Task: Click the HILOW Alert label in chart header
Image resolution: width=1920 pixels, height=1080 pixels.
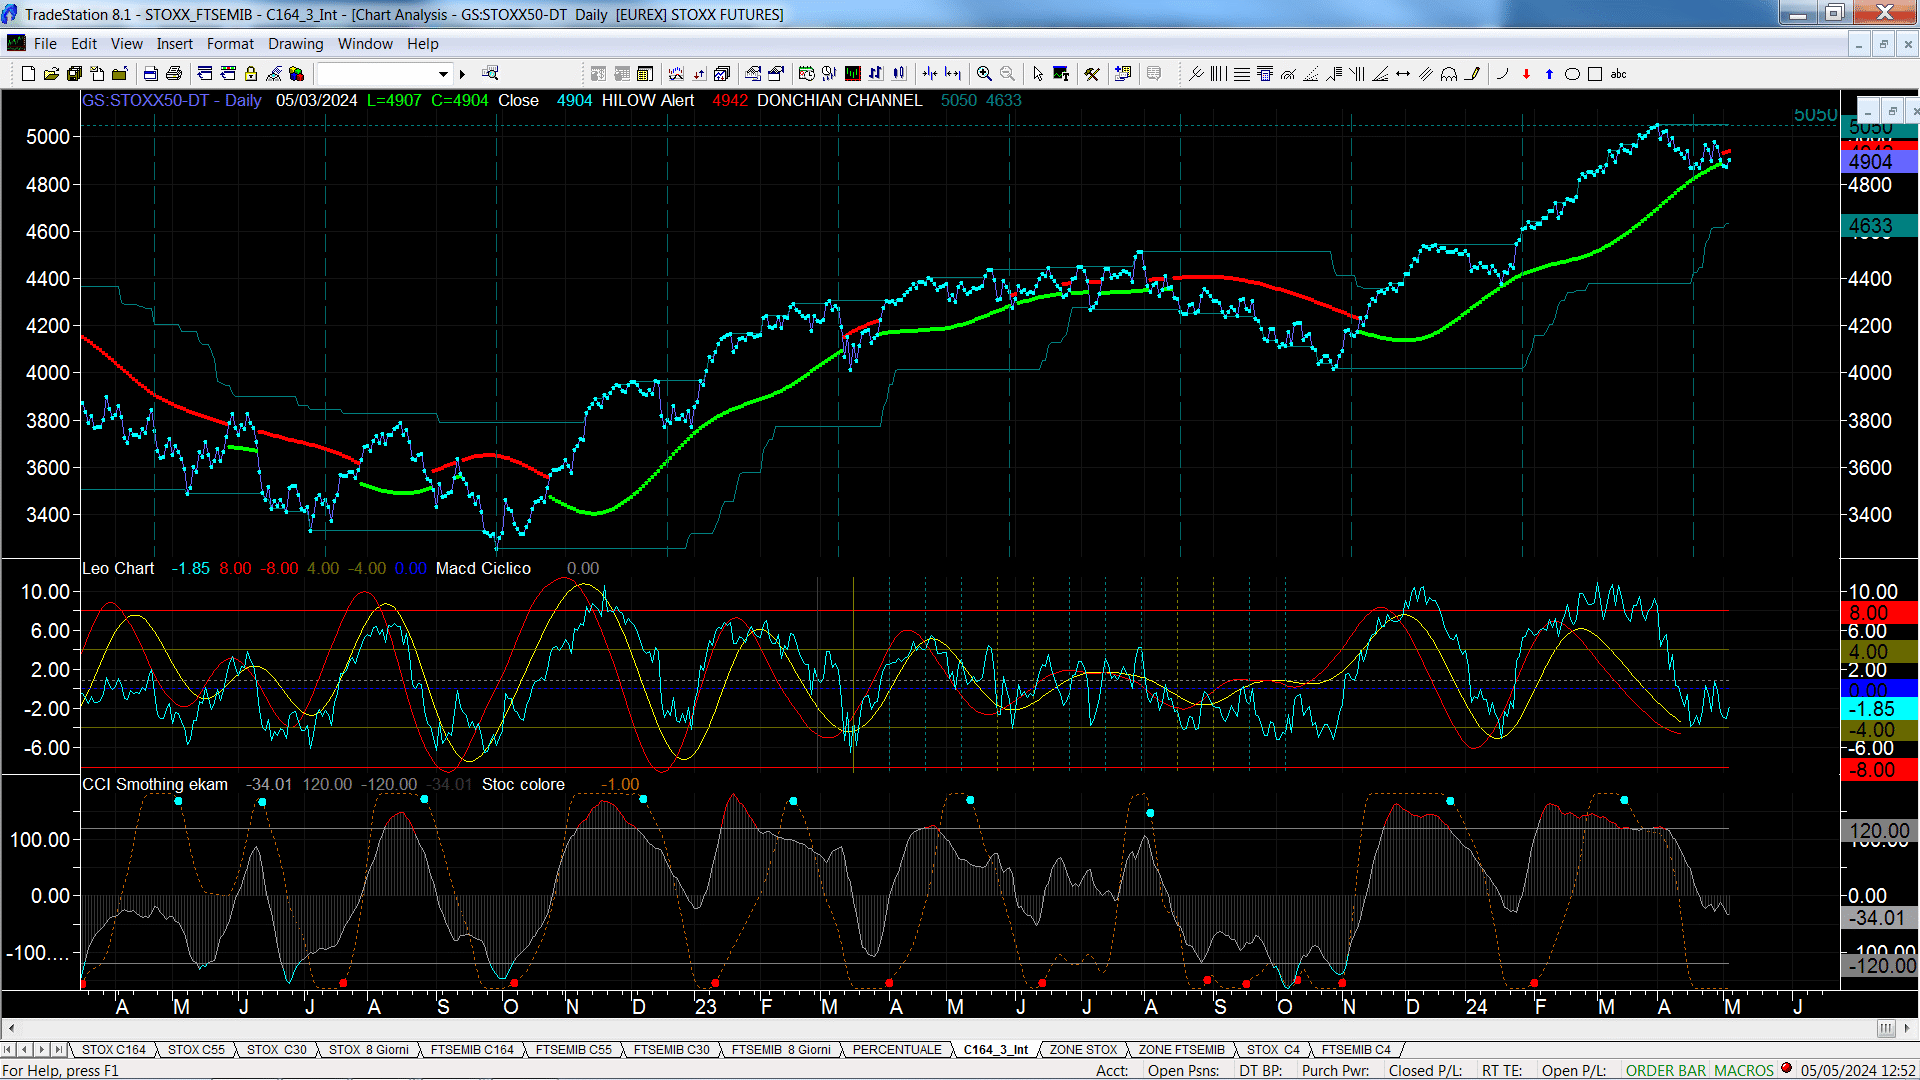Action: click(648, 100)
